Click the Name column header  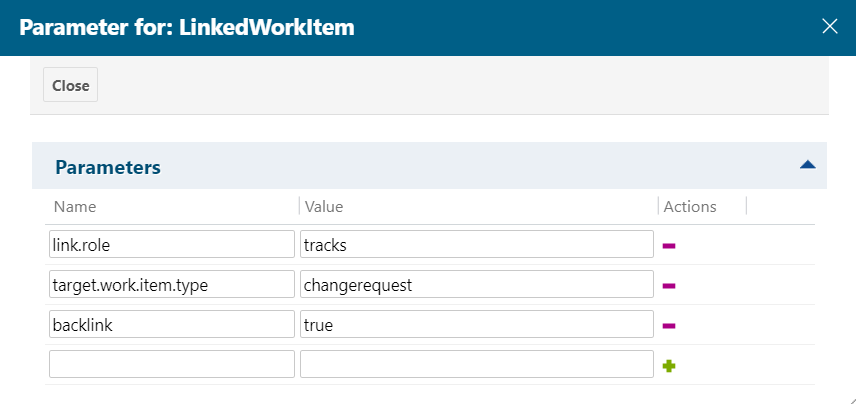pos(75,206)
